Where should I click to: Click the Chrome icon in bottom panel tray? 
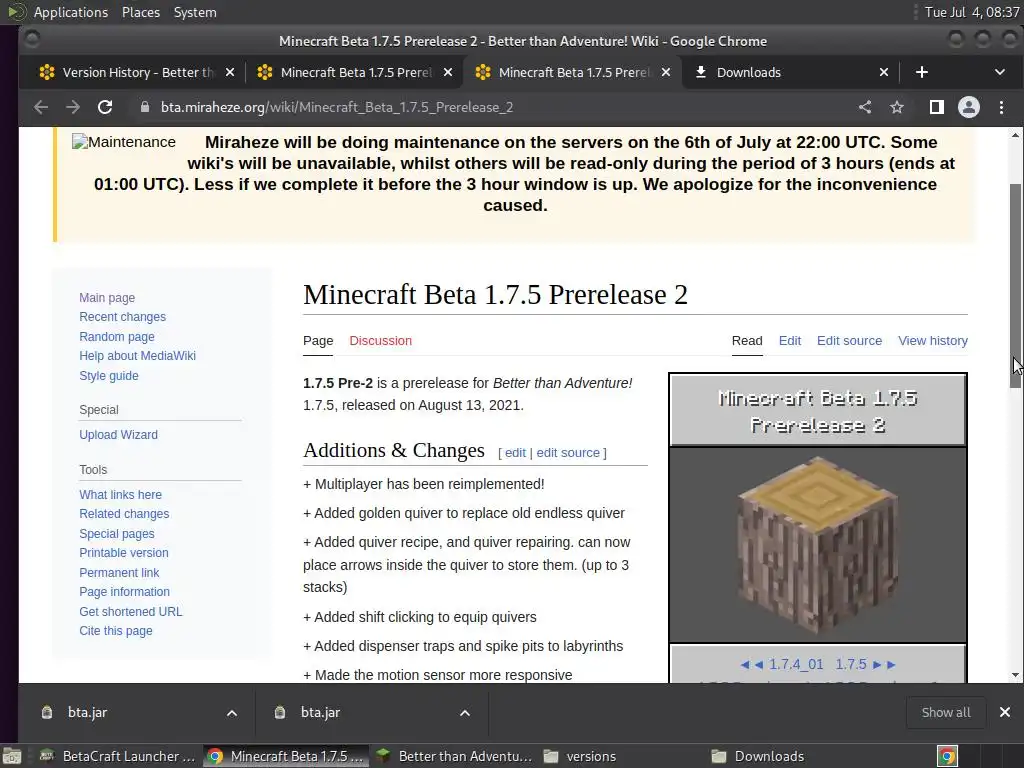pyautogui.click(x=947, y=756)
